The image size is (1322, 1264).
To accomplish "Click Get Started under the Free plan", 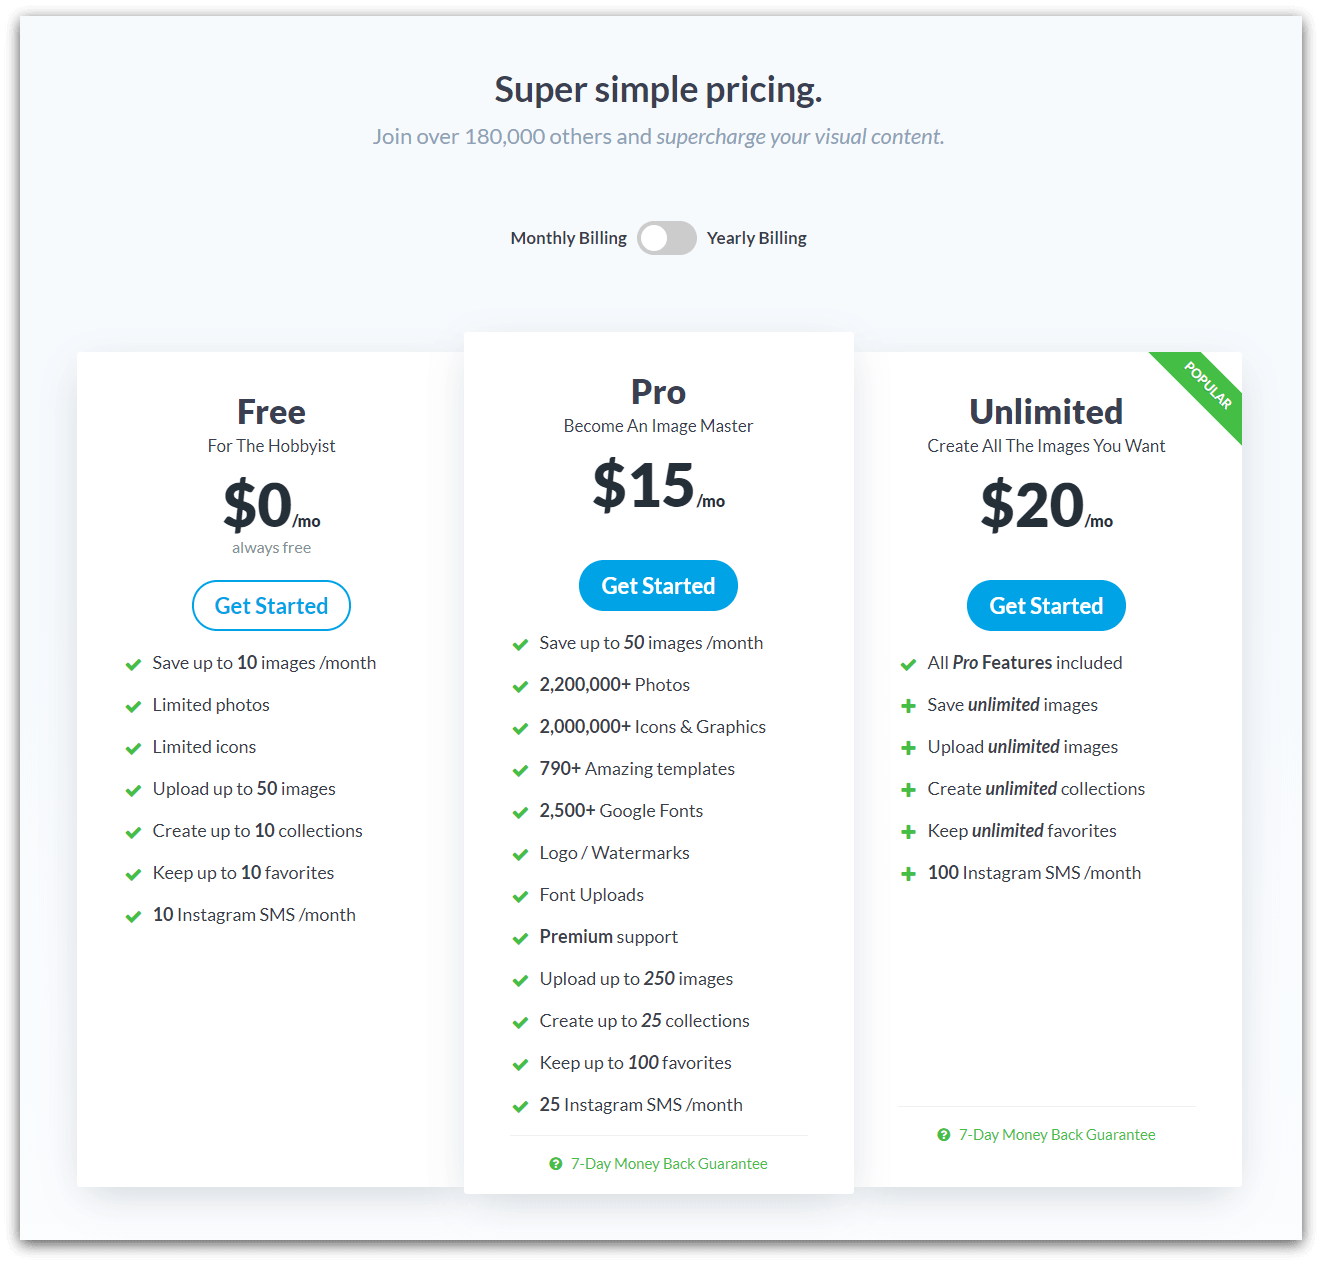I will (271, 605).
